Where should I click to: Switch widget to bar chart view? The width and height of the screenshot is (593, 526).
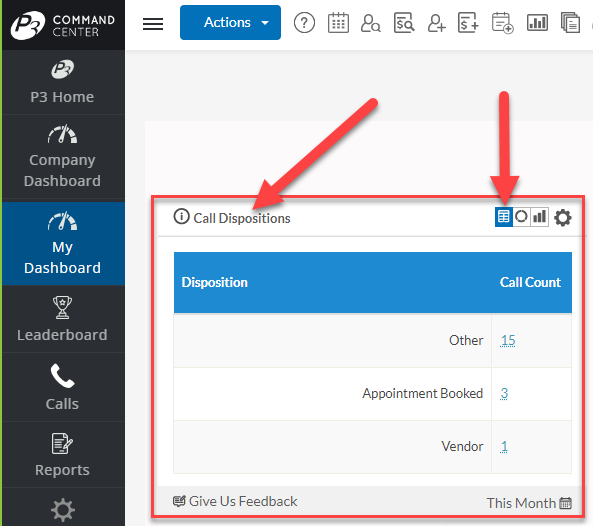pyautogui.click(x=539, y=217)
